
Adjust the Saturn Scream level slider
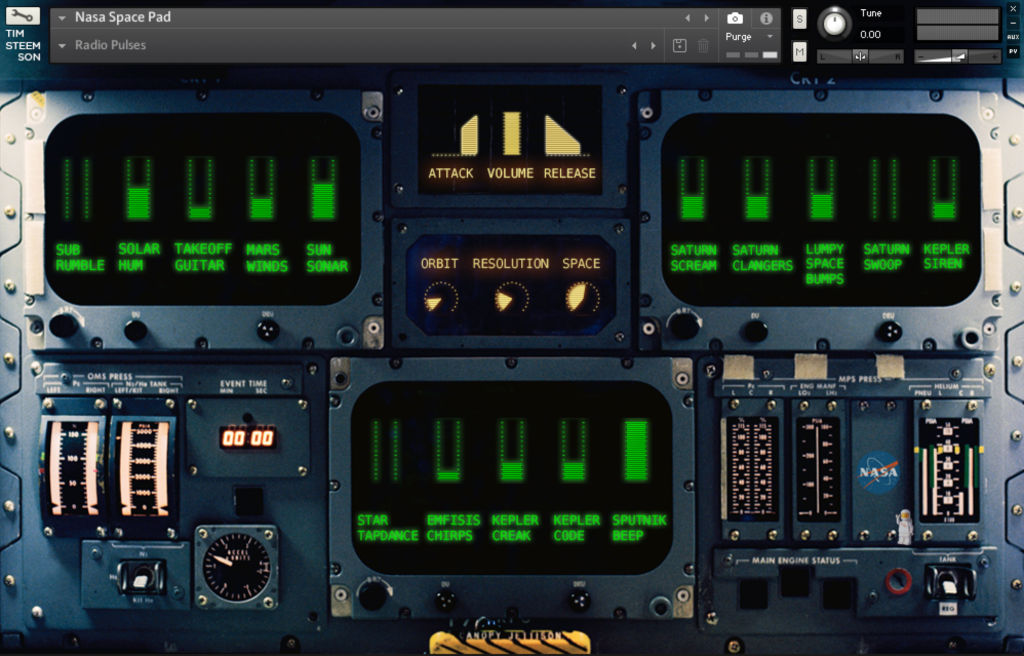click(692, 189)
